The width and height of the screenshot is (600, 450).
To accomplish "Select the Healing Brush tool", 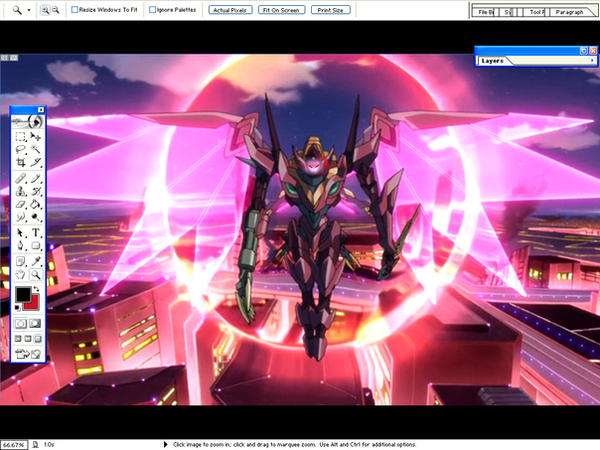I will (x=20, y=179).
